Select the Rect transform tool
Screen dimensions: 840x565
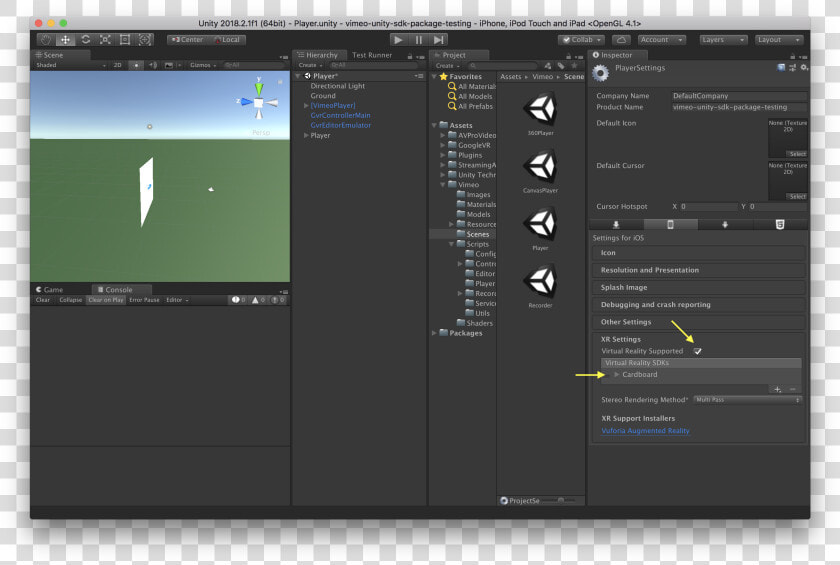125,40
